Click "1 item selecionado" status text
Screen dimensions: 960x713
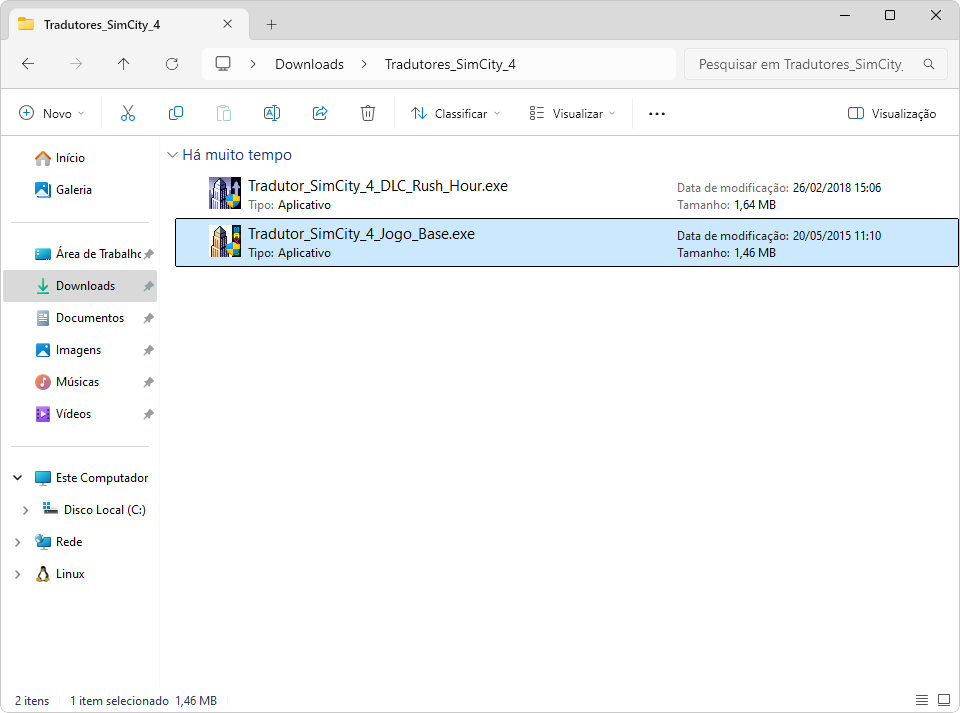point(119,701)
